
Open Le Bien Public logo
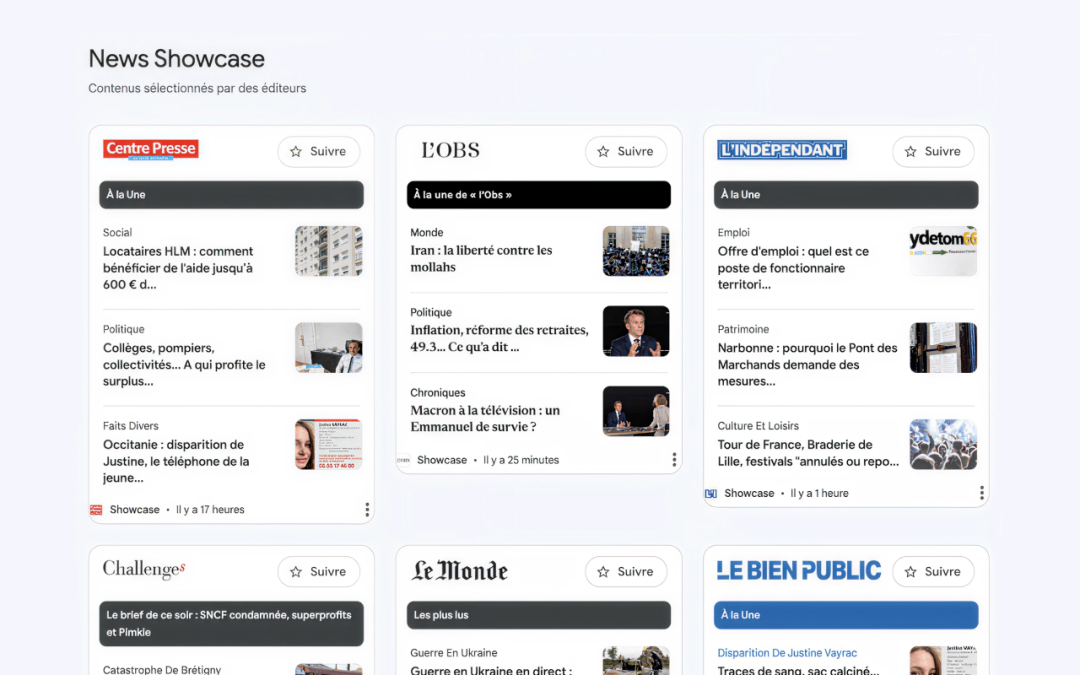[x=799, y=570]
